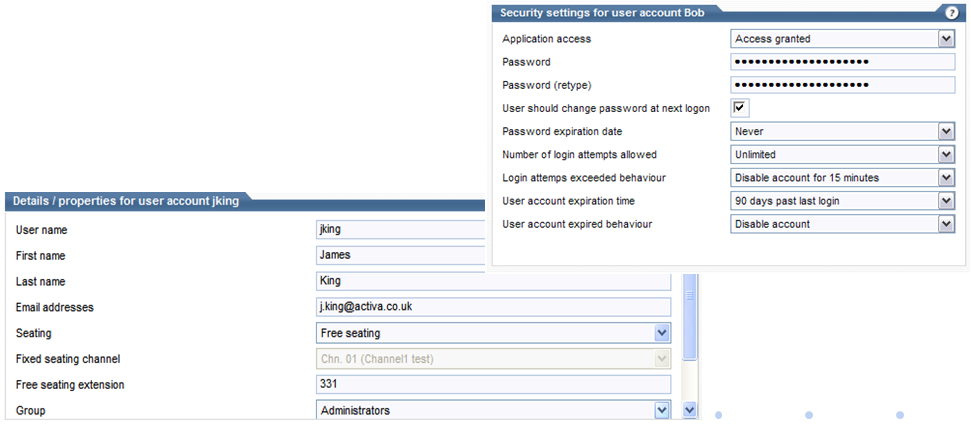971x430 pixels.
Task: Expand User account expired behaviour dropdown
Action: pyautogui.click(x=946, y=224)
